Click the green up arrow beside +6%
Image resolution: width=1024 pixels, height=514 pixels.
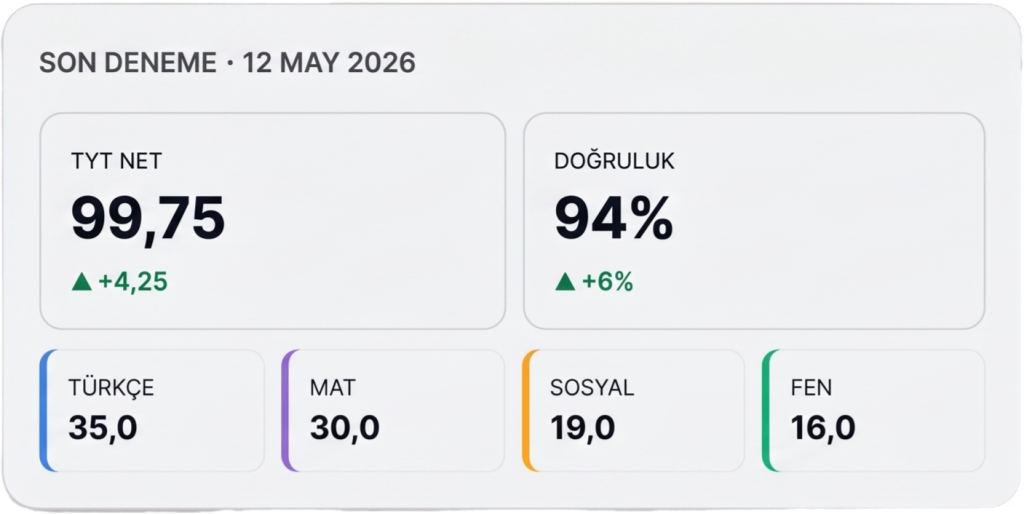point(565,282)
